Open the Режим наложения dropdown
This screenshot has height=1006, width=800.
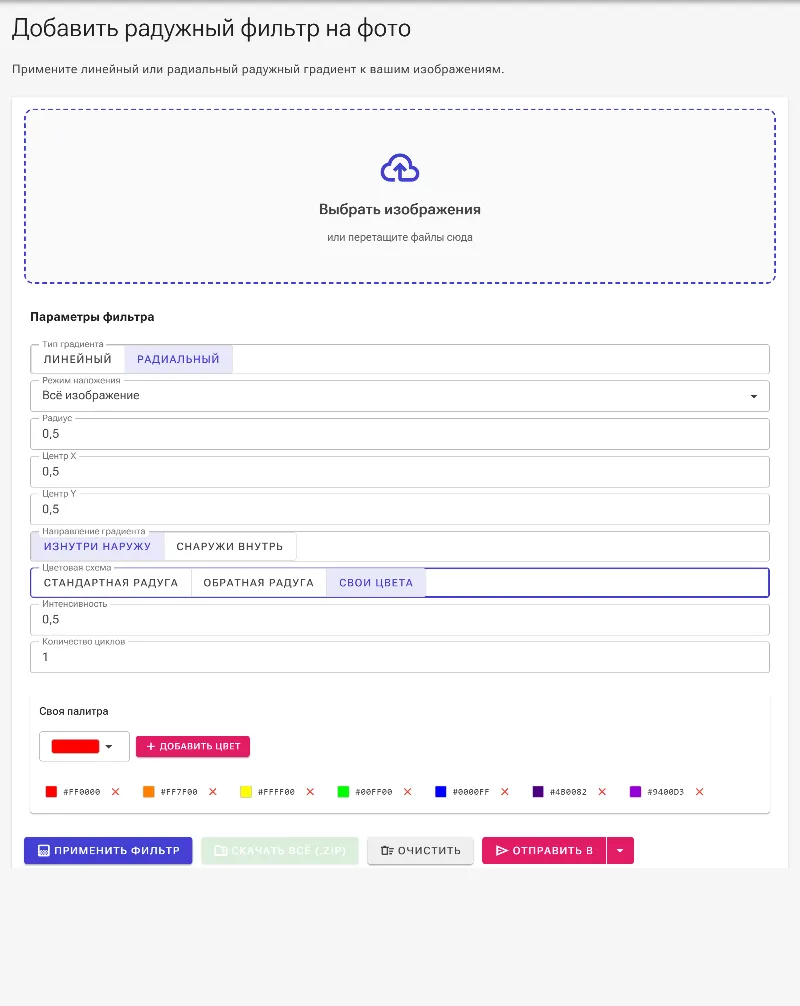pos(400,396)
